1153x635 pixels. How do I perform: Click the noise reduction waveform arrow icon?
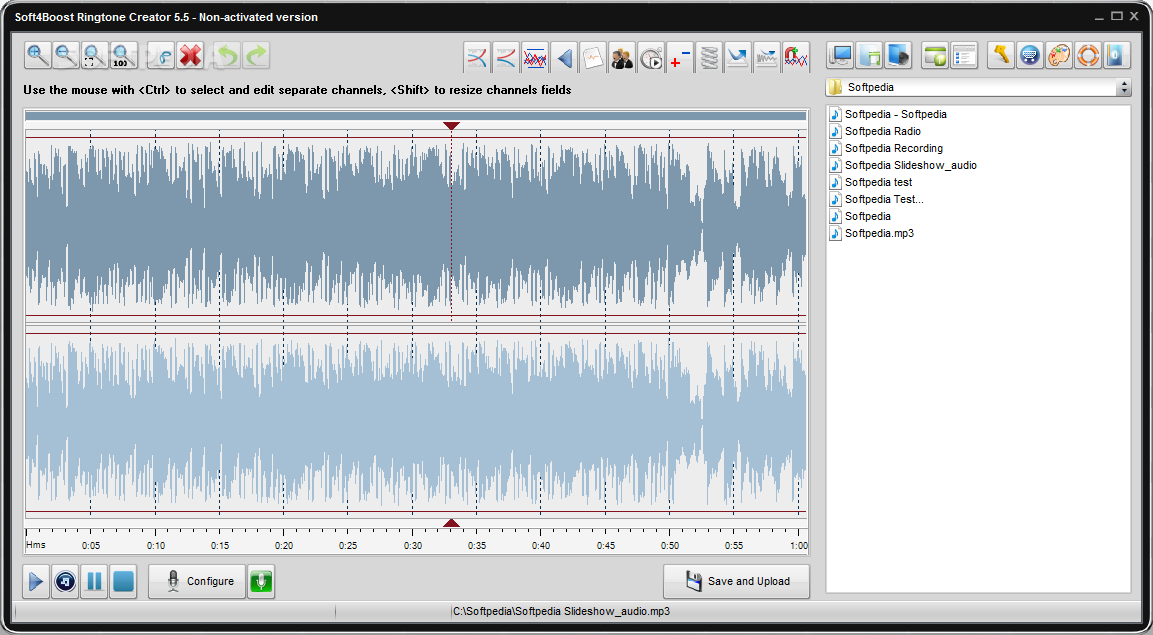tap(767, 57)
